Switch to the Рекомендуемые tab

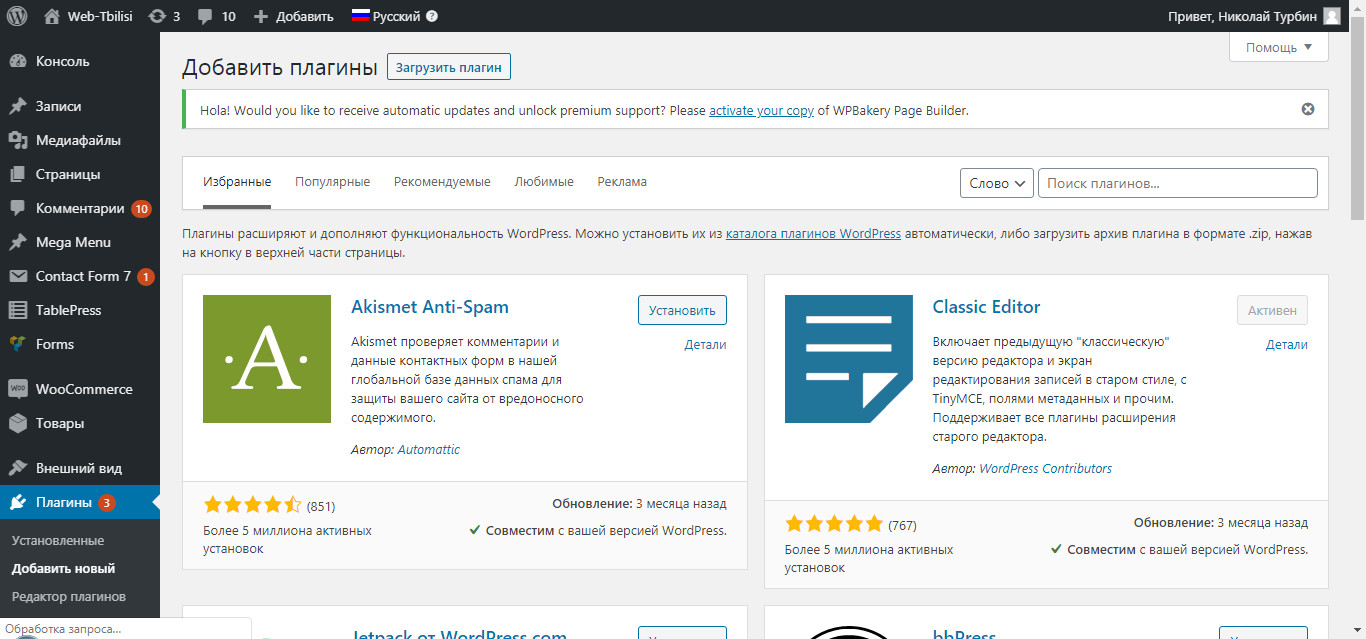pyautogui.click(x=442, y=182)
